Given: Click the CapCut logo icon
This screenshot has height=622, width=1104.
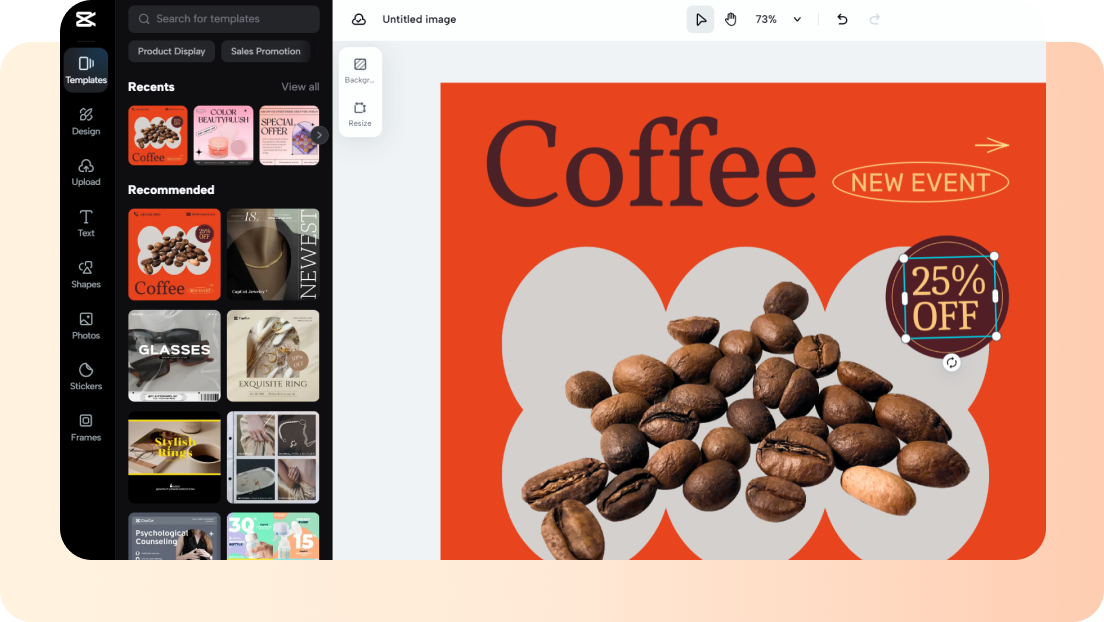Looking at the screenshot, I should click(86, 19).
